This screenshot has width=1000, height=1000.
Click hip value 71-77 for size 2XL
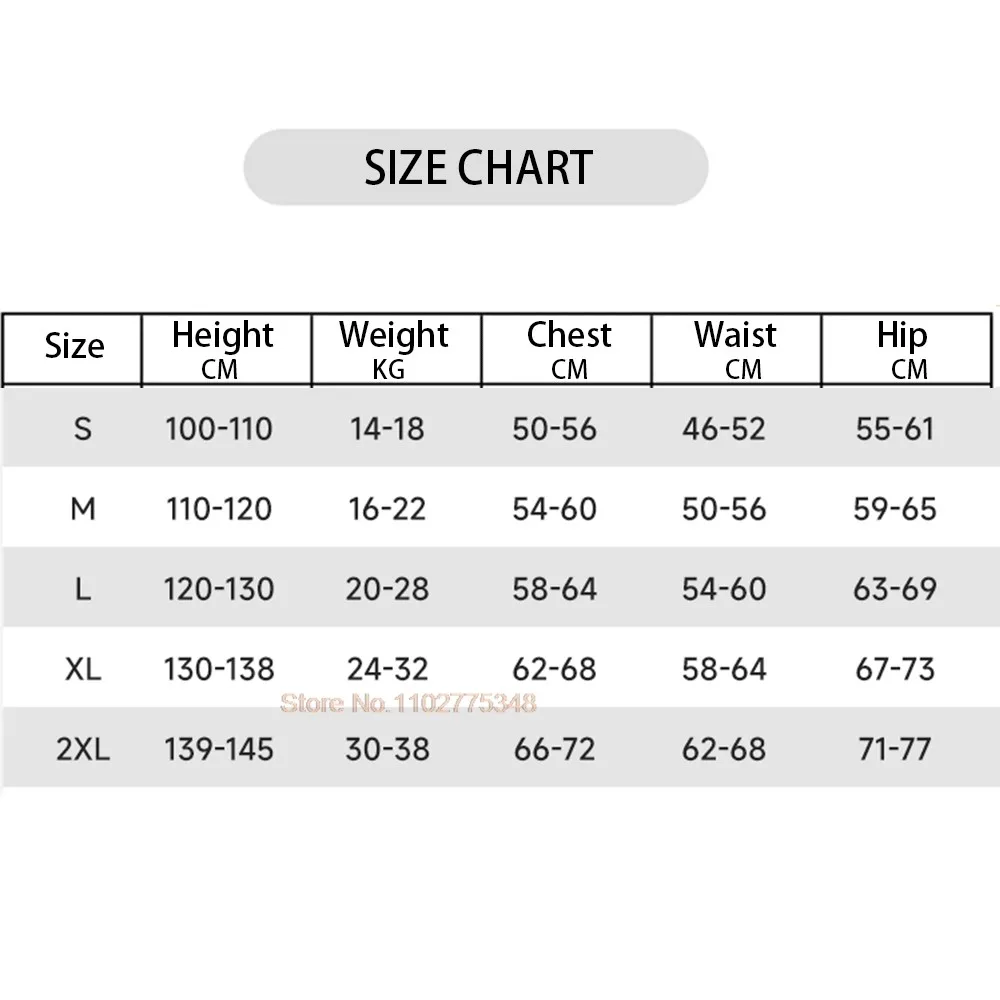tap(895, 749)
